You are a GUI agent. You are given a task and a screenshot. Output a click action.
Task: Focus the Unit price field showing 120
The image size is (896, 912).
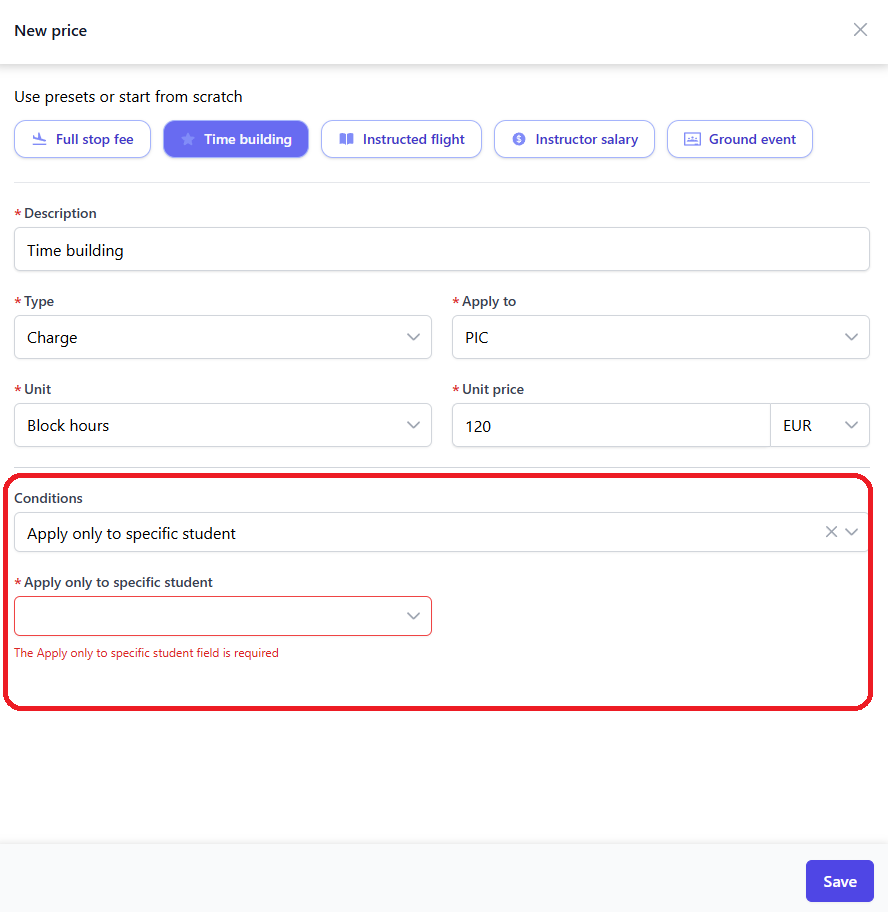pyautogui.click(x=610, y=426)
